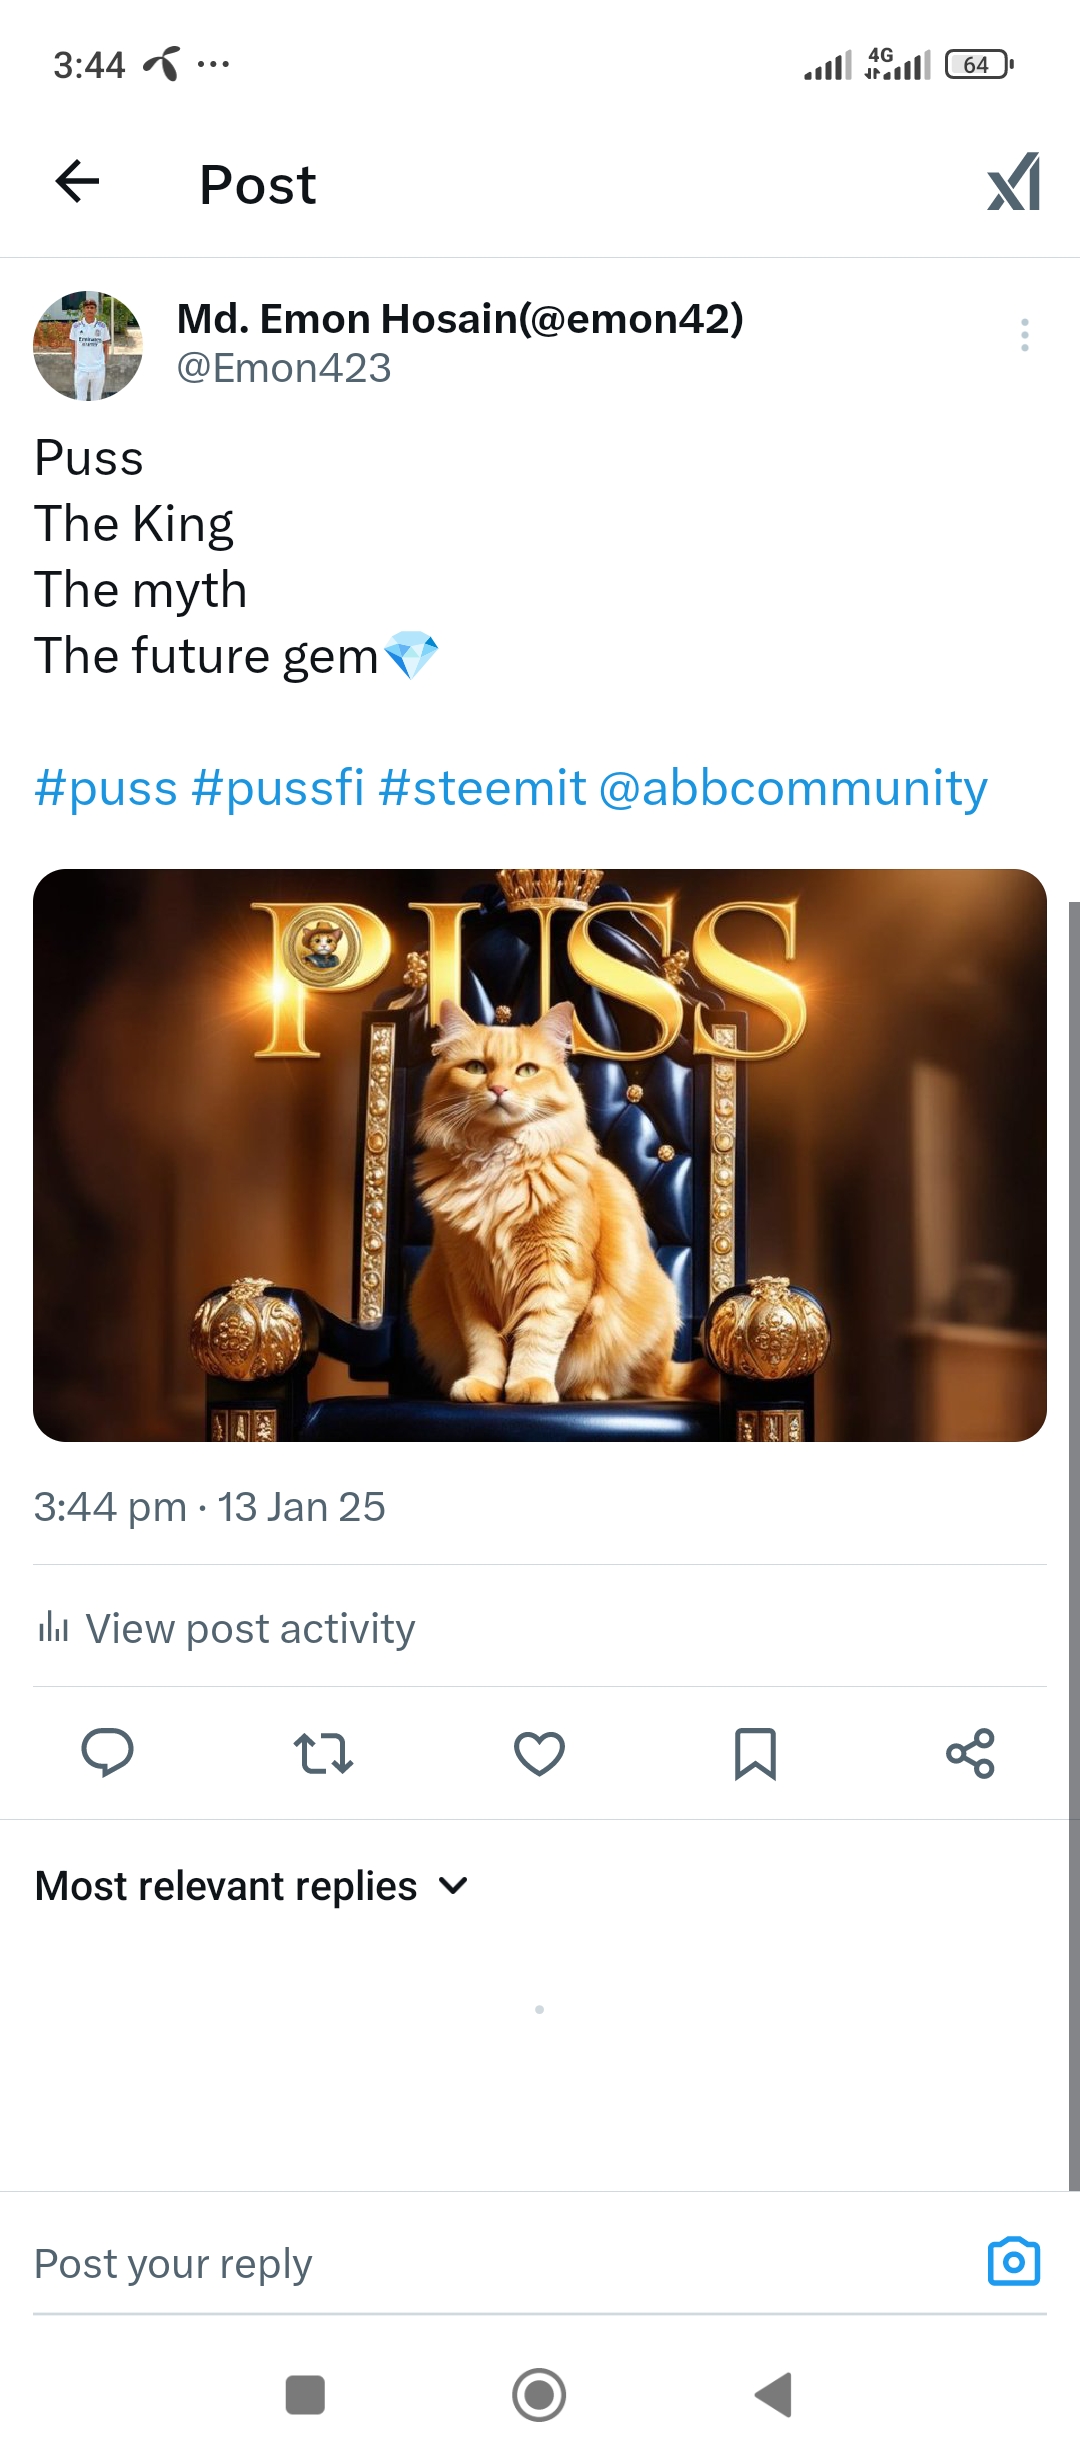Expand the Most relevant replies sort dropdown
Image resolution: width=1080 pixels, height=2460 pixels.
252,1886
